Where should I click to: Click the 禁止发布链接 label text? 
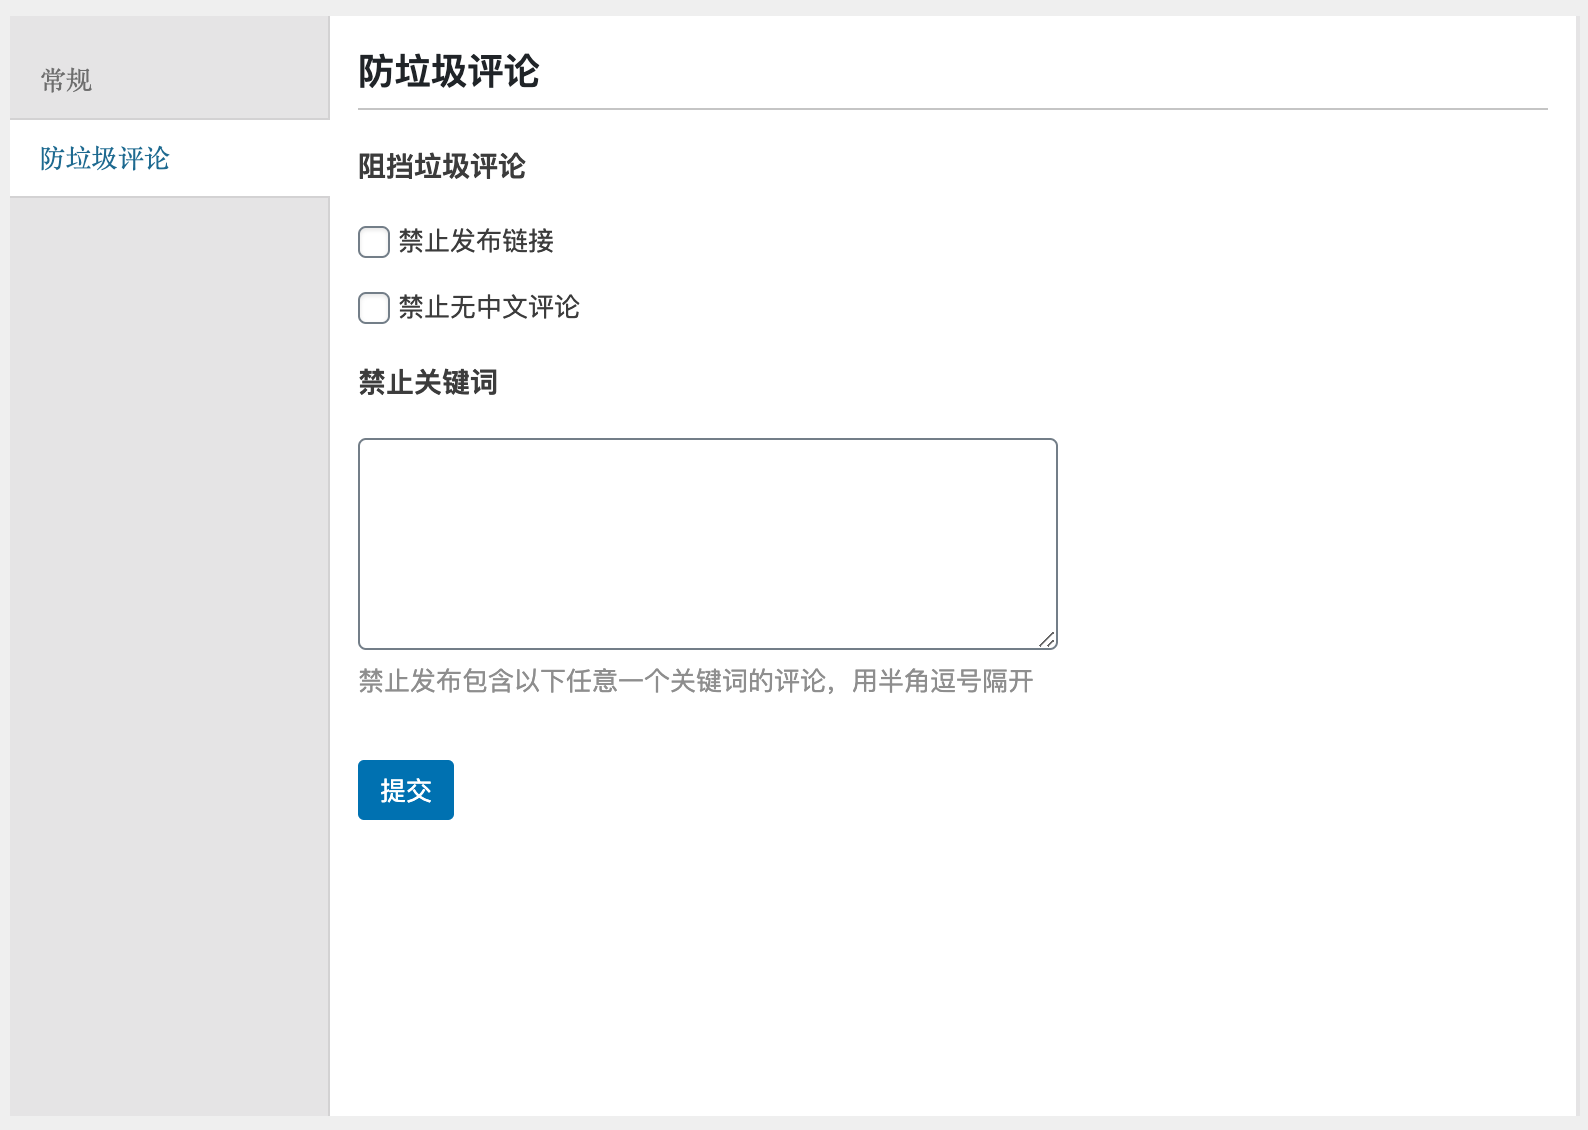[476, 241]
